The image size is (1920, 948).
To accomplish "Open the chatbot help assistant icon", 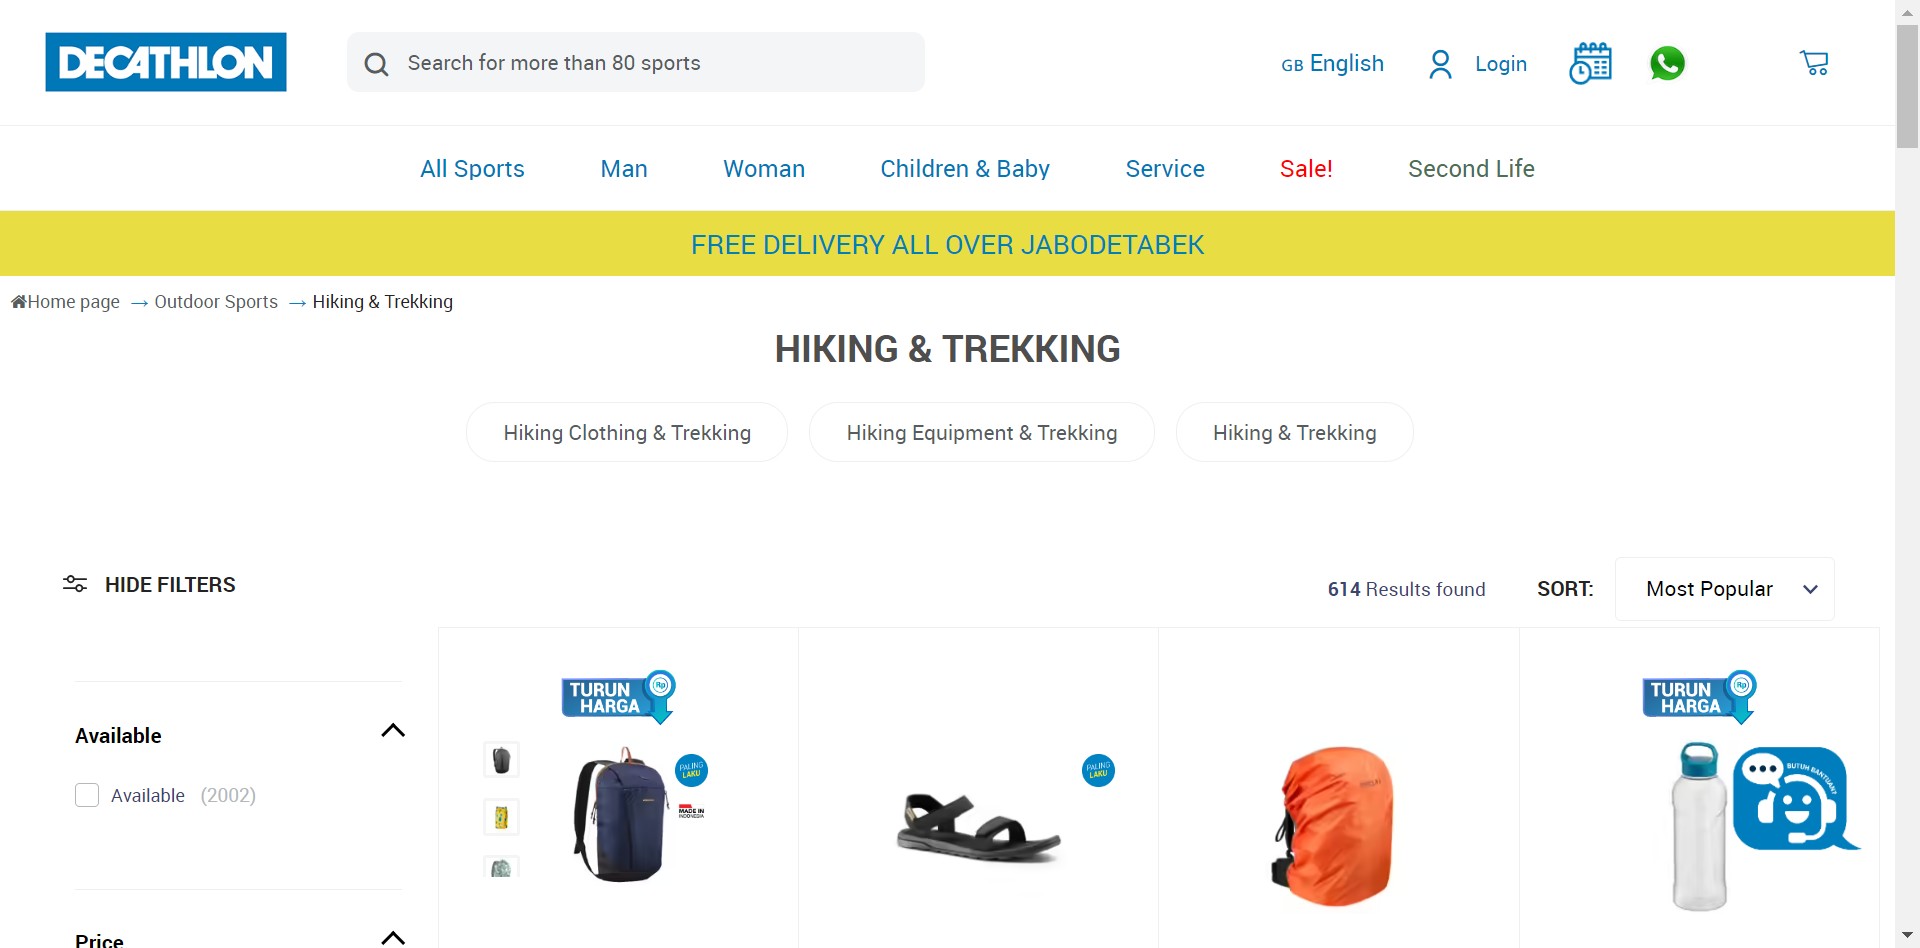I will coord(1795,798).
